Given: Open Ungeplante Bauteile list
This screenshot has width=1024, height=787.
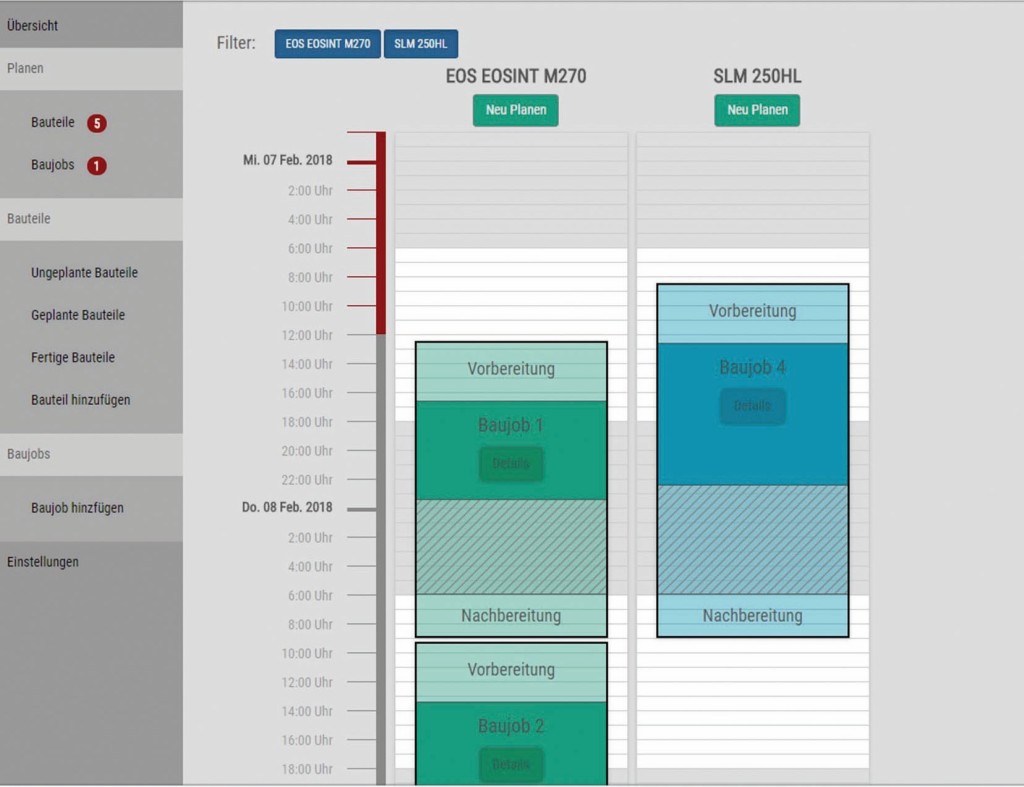Looking at the screenshot, I should tap(84, 273).
